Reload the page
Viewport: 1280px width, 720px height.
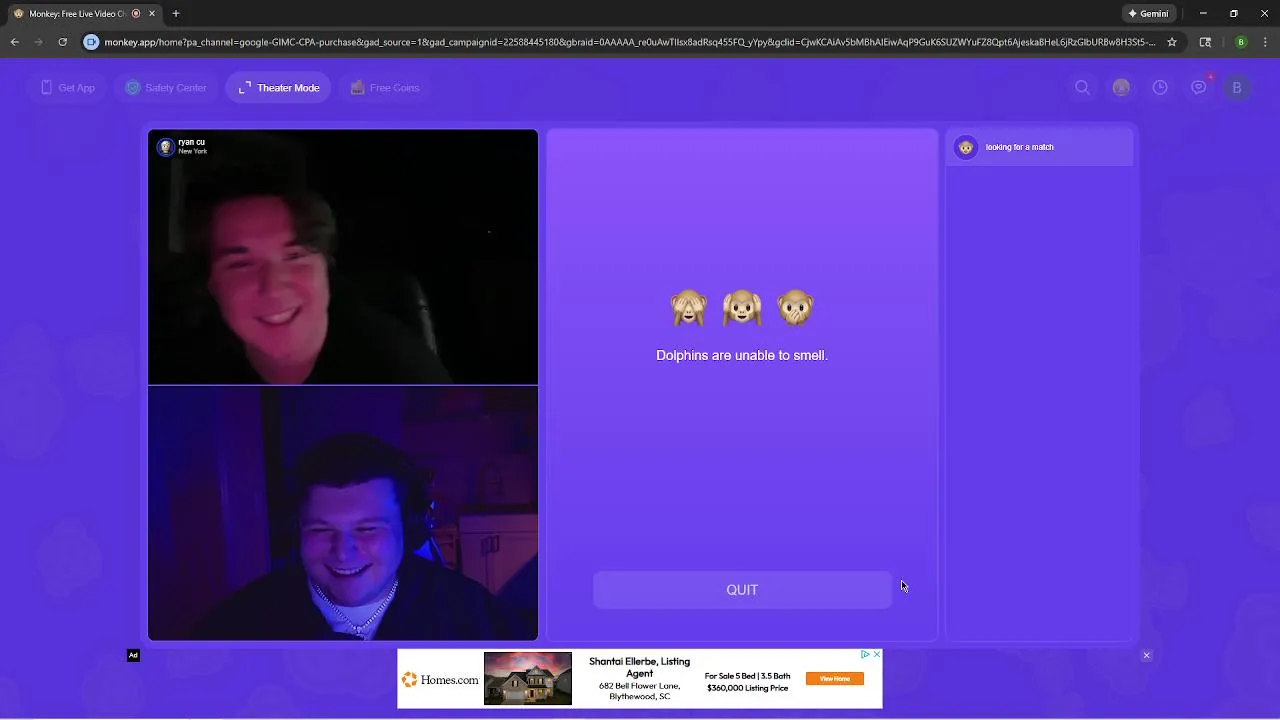pyautogui.click(x=62, y=42)
